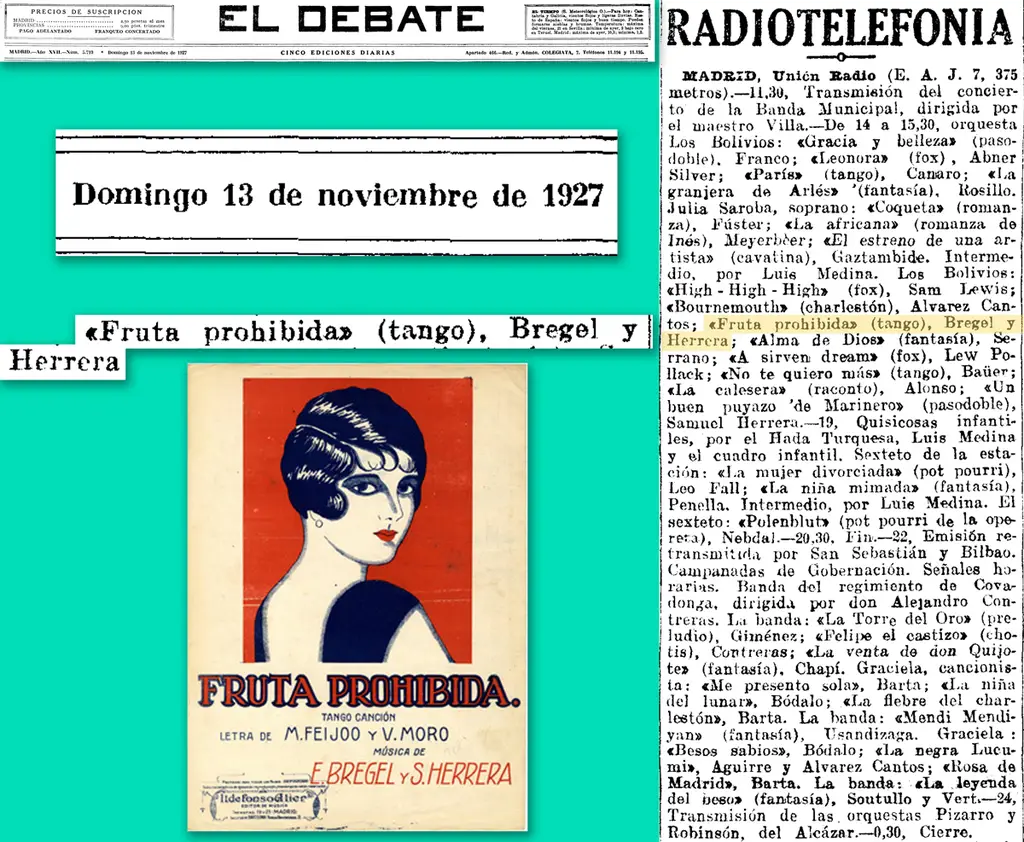Click the final word "Cierre"
Viewport: 1024px width, 842px height.
pos(944,832)
